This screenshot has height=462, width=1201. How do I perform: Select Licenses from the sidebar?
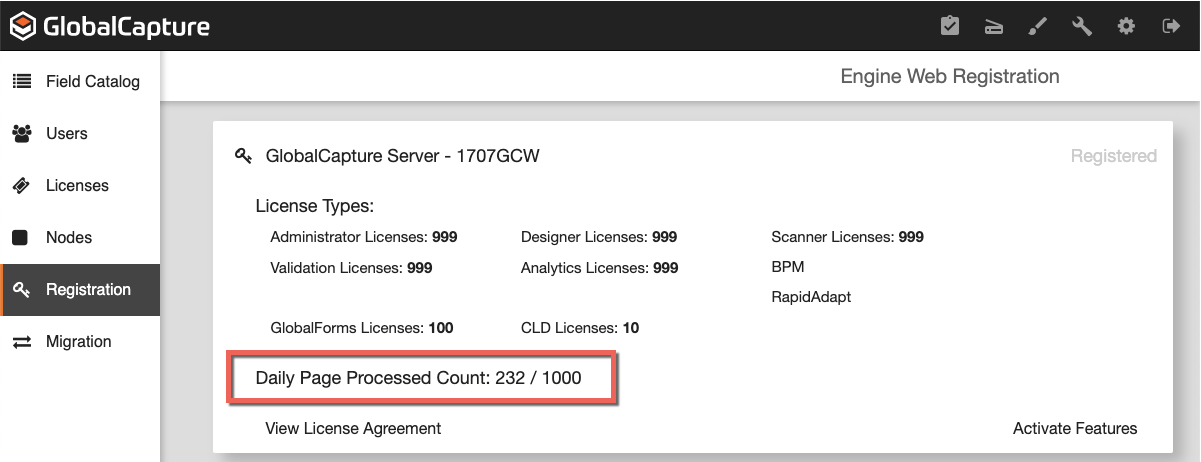[x=77, y=186]
